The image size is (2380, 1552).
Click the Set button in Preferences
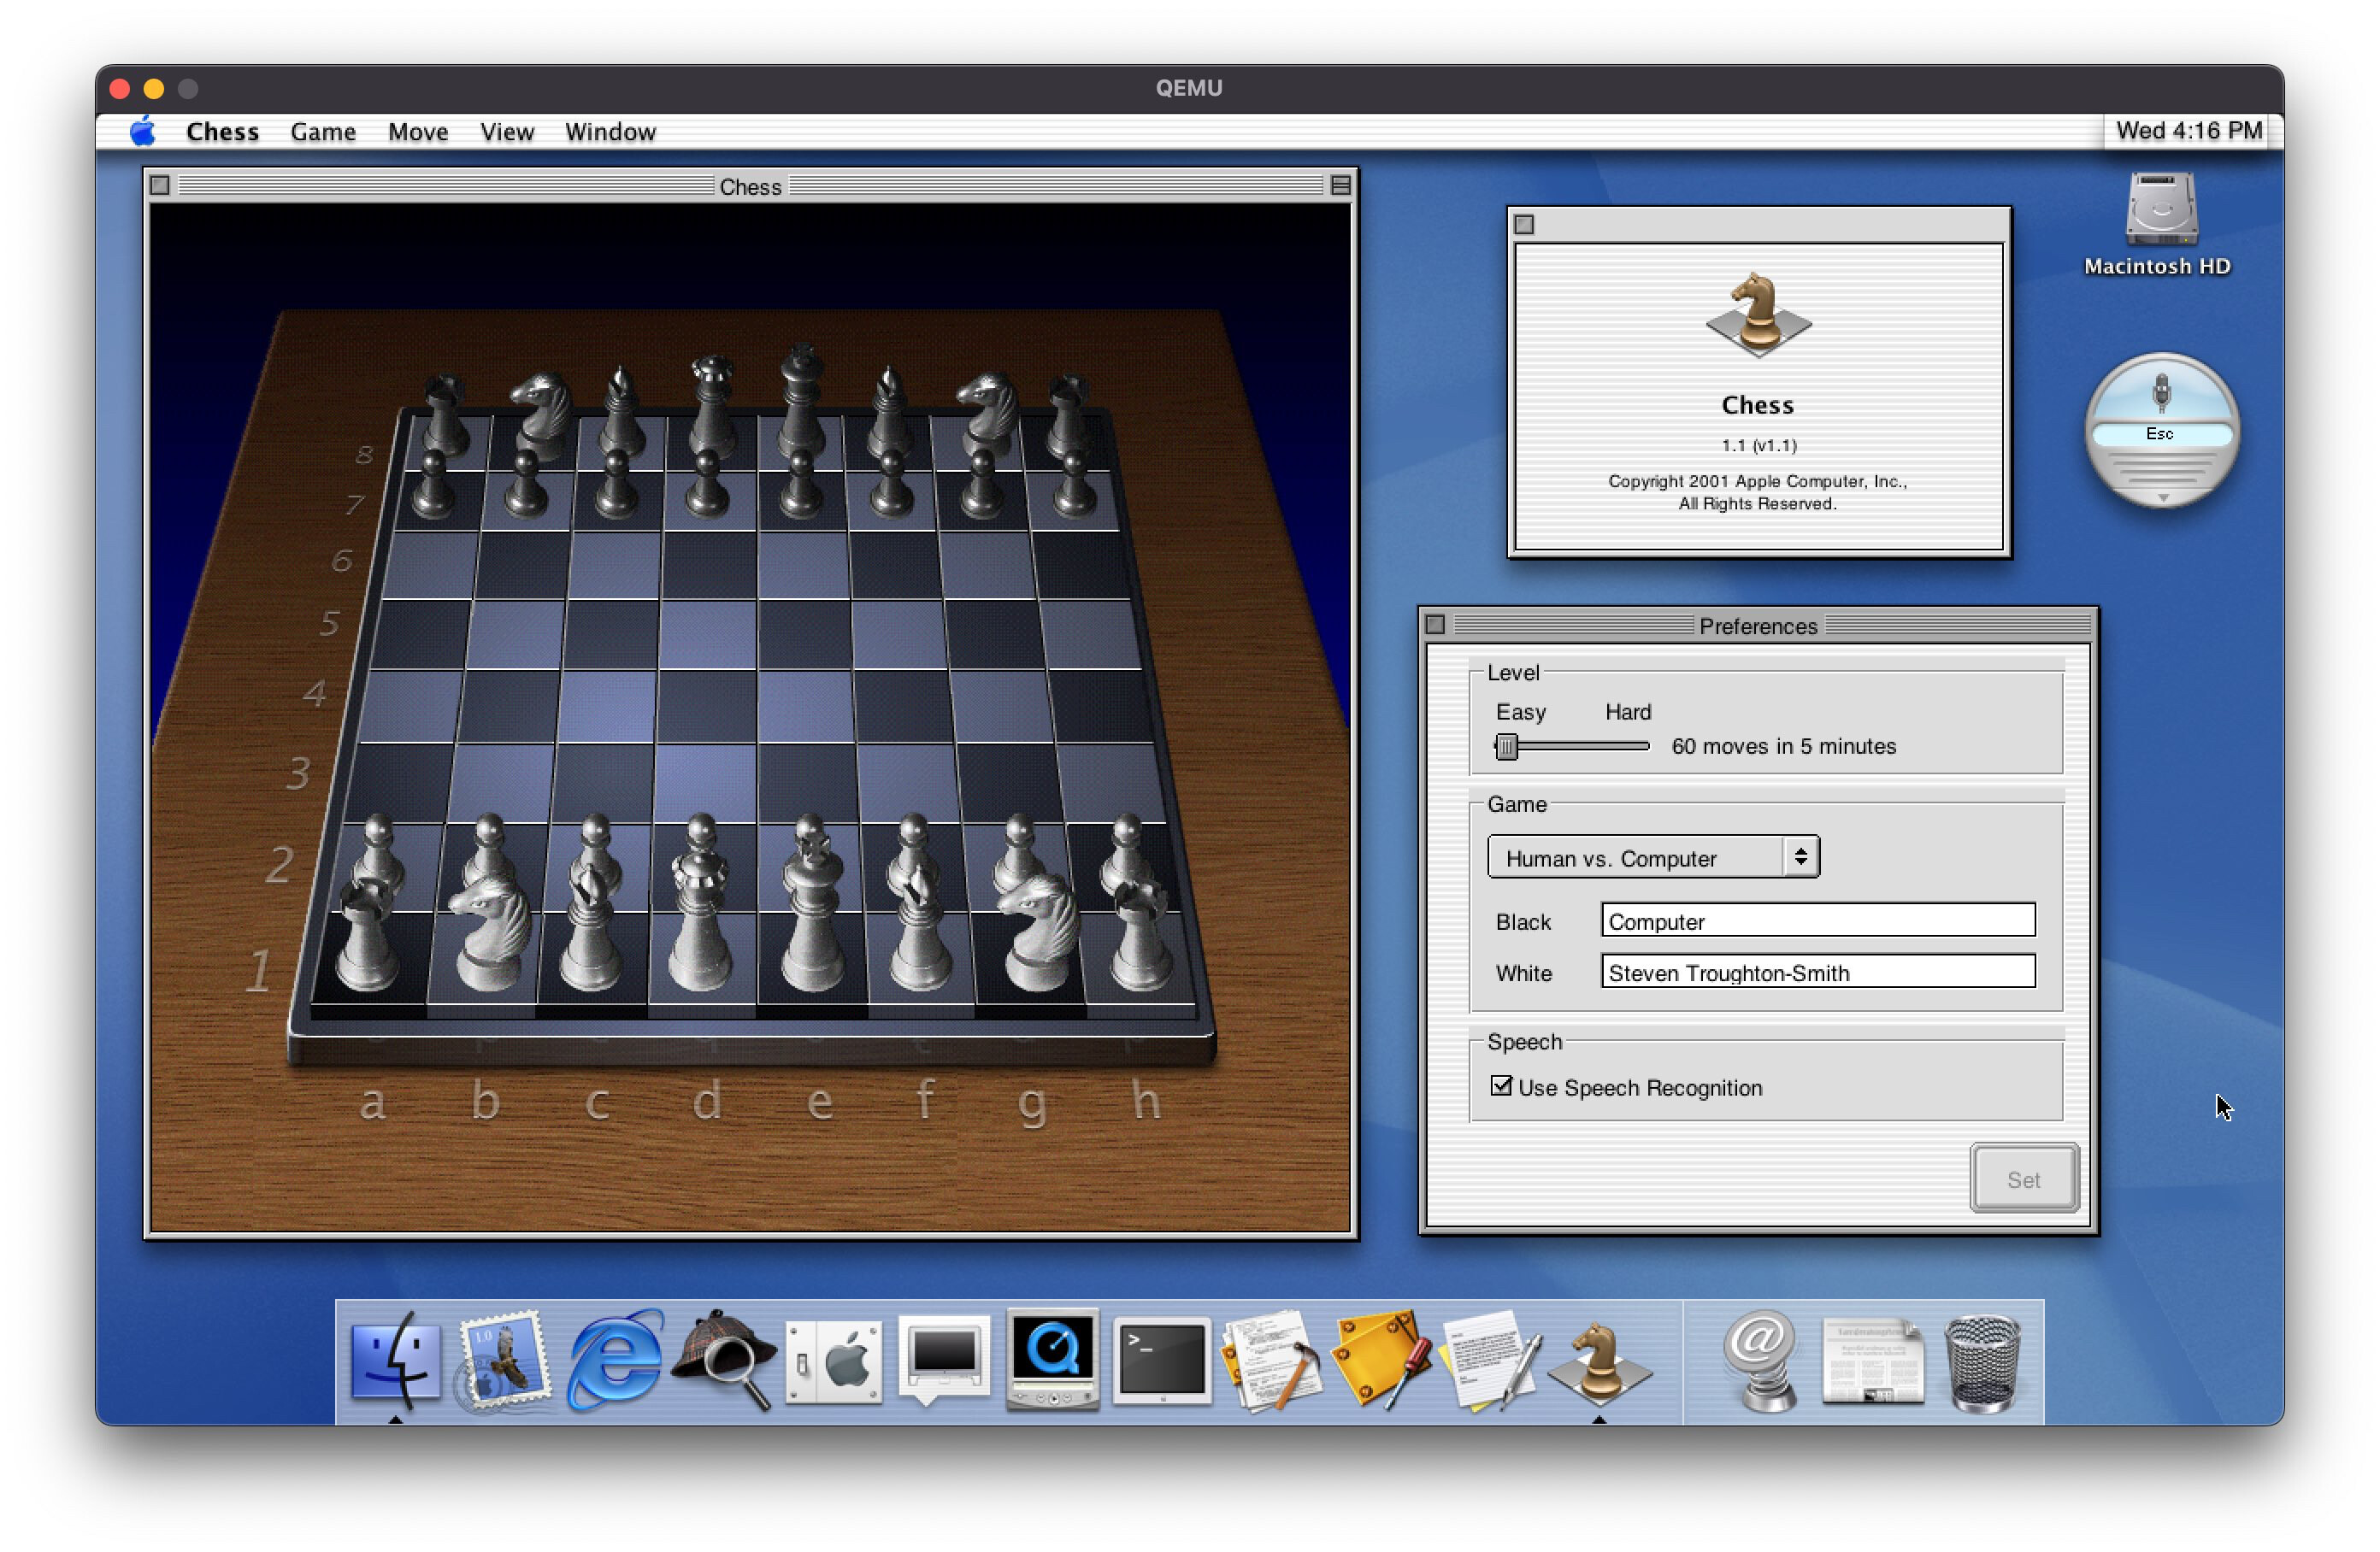[2024, 1179]
